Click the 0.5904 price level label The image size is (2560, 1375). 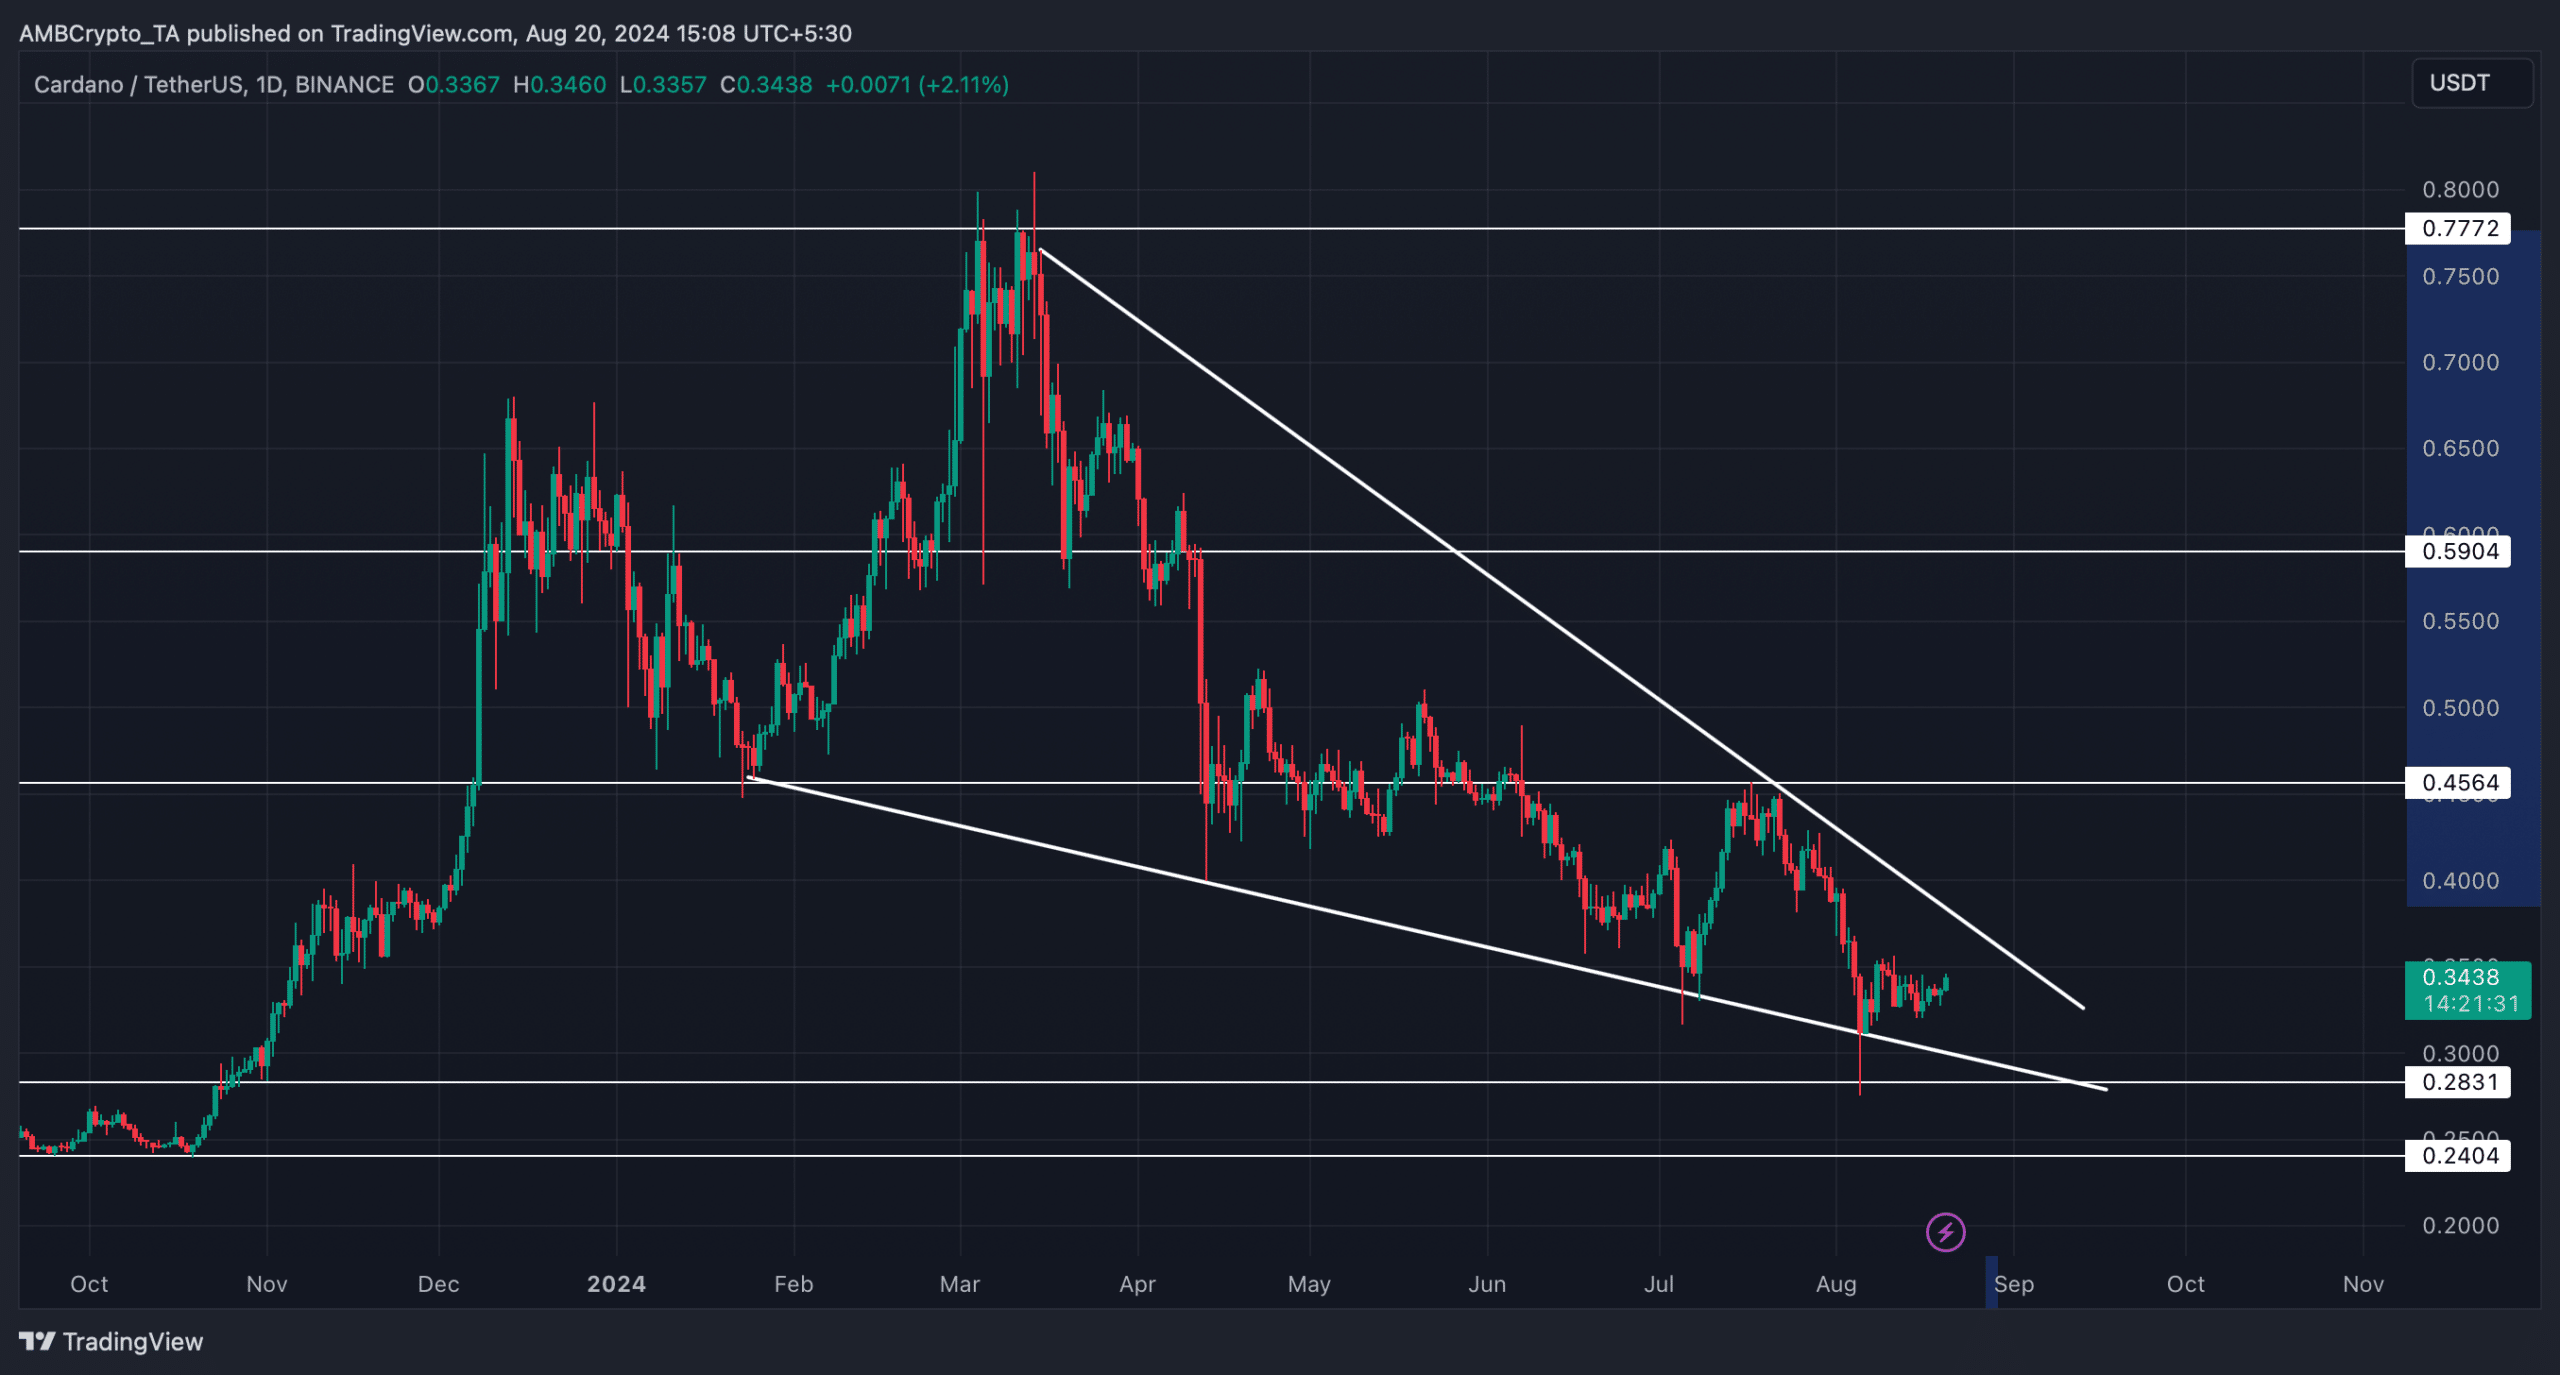click(x=2457, y=551)
